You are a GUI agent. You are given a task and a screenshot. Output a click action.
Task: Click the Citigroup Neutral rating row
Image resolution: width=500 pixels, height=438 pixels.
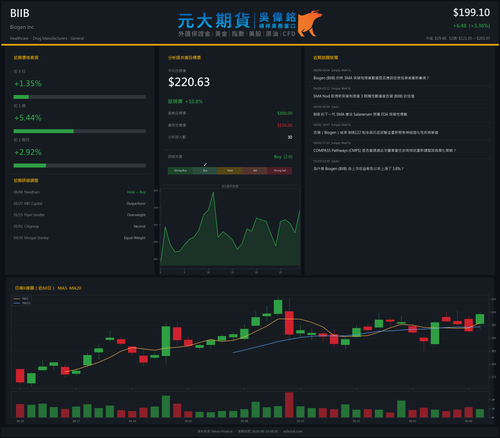tap(80, 226)
